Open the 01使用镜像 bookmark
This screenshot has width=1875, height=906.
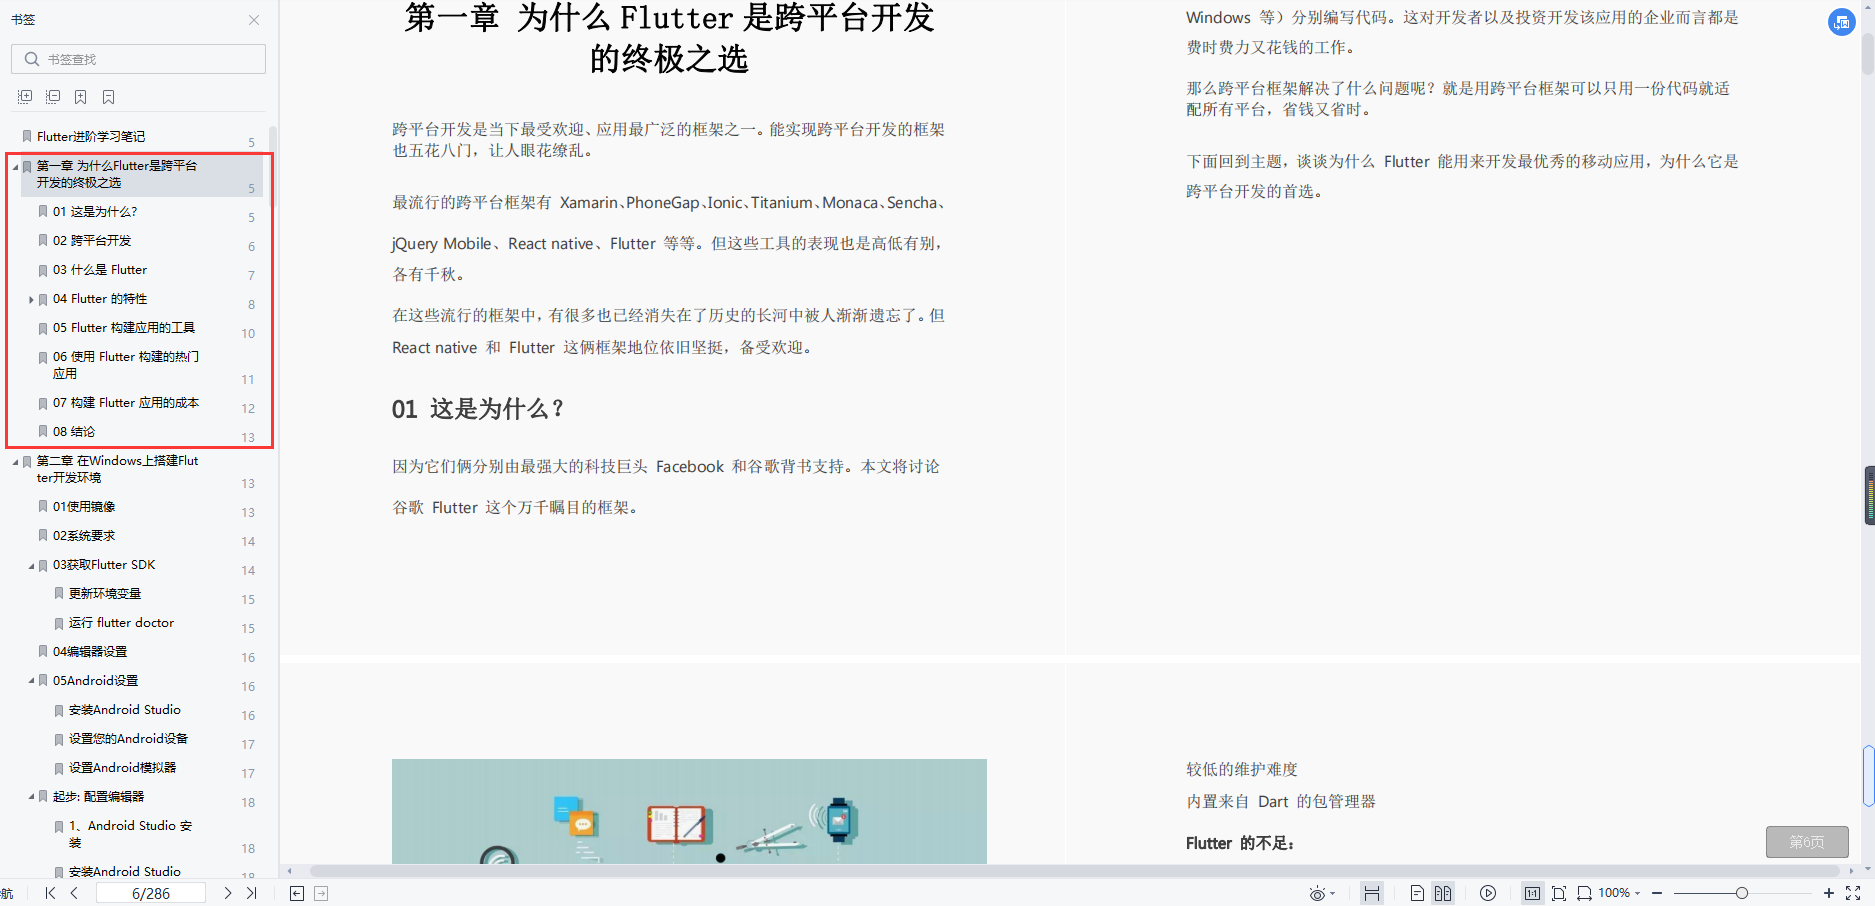[x=84, y=507]
